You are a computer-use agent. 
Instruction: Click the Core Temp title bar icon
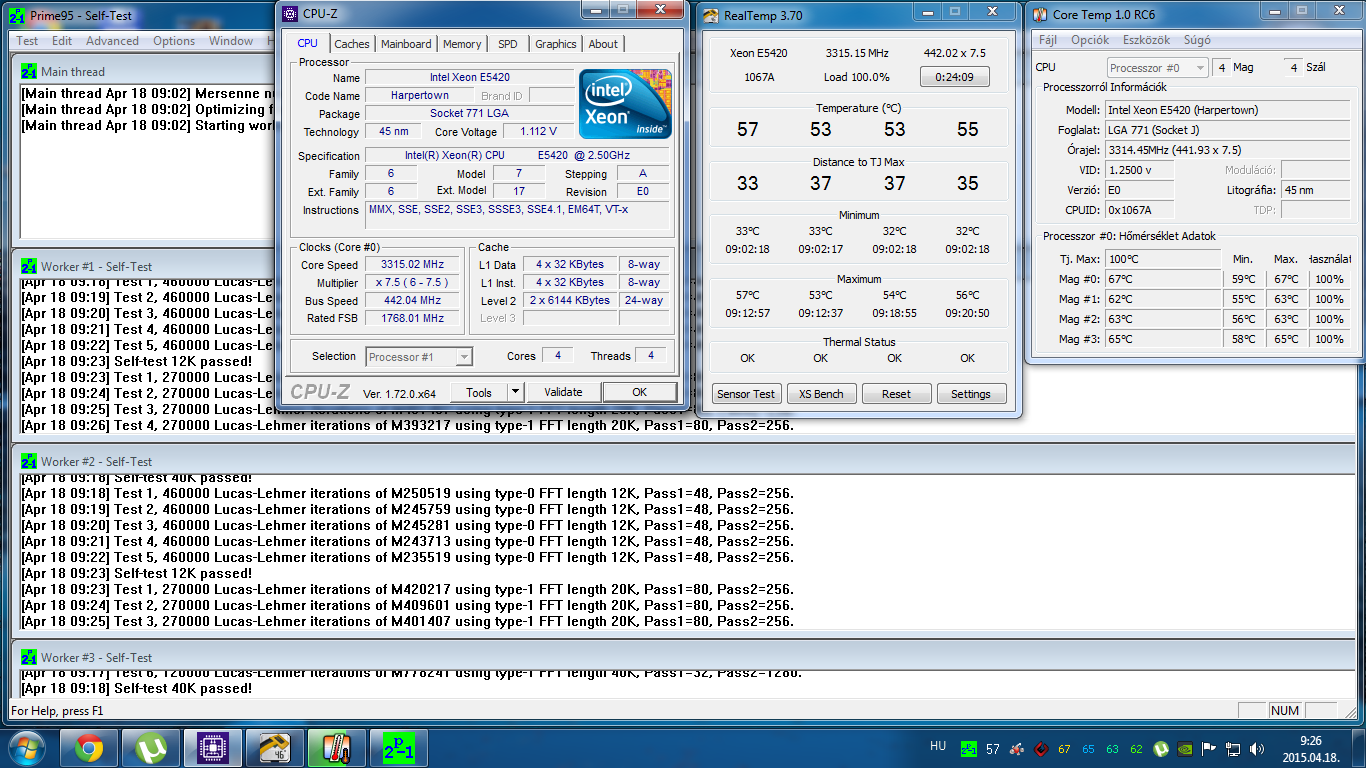click(1040, 15)
